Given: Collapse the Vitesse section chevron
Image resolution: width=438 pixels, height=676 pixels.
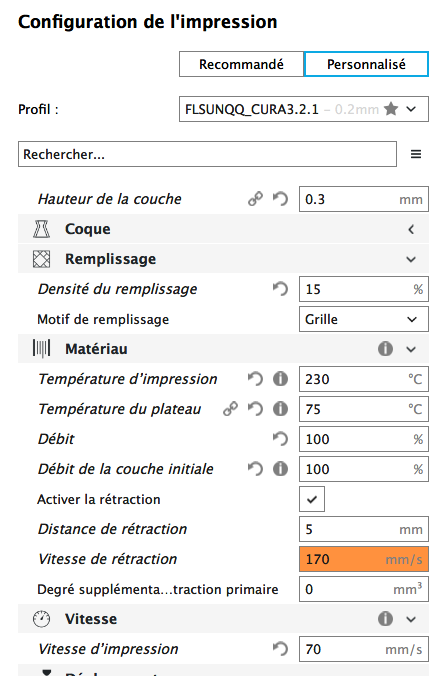Looking at the screenshot, I should [411, 619].
